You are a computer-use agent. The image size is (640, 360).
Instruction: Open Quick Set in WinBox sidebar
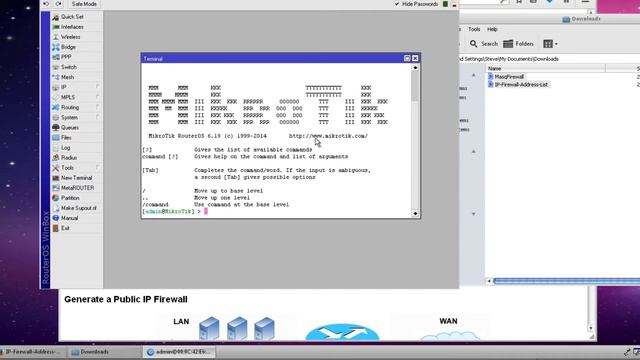[x=72, y=17]
